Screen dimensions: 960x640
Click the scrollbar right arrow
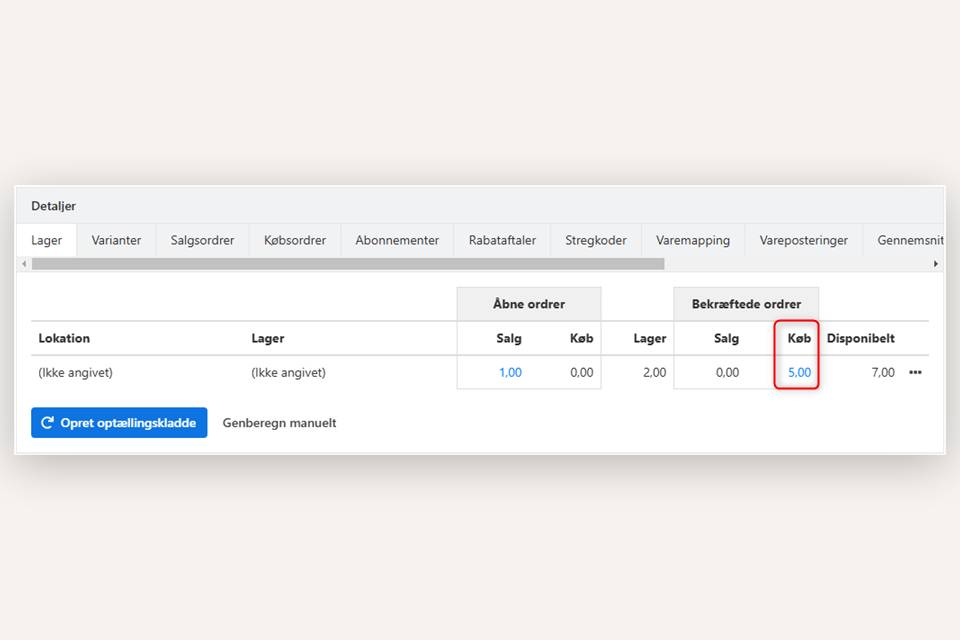point(936,264)
